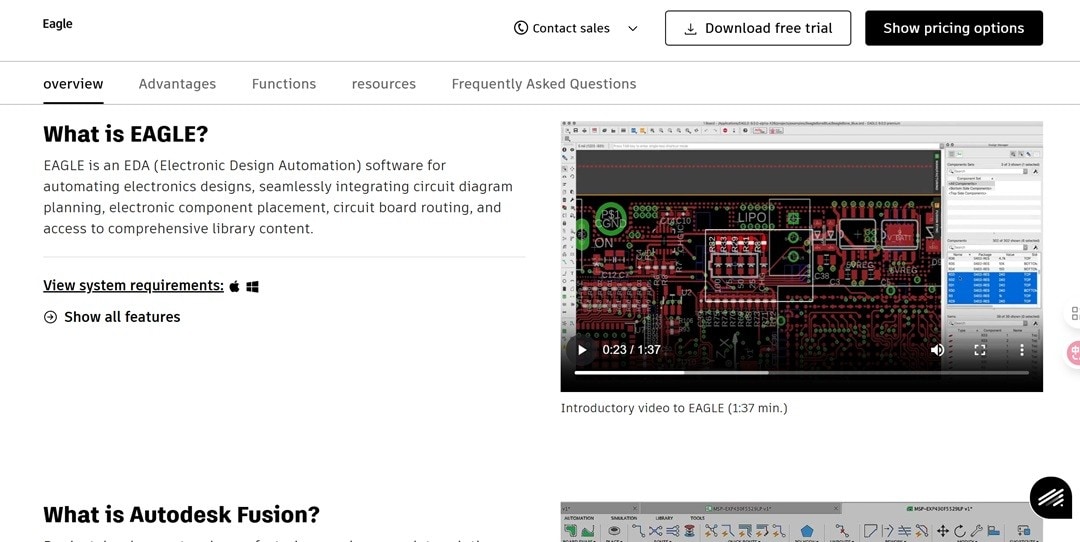Switch to the Advantages tab

click(x=177, y=84)
